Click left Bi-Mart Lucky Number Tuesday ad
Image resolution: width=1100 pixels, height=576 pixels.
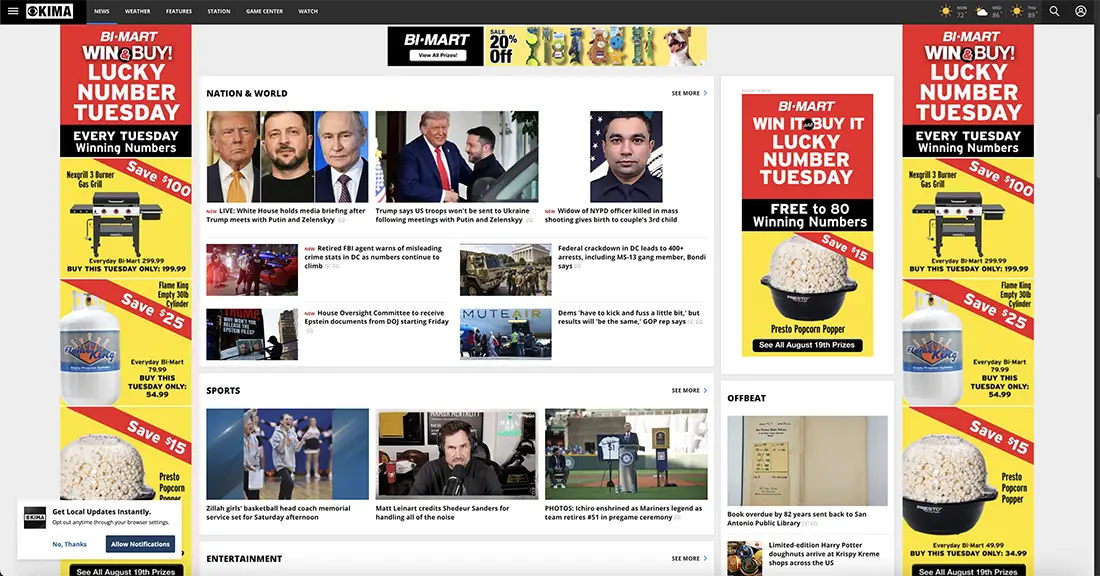tap(126, 91)
